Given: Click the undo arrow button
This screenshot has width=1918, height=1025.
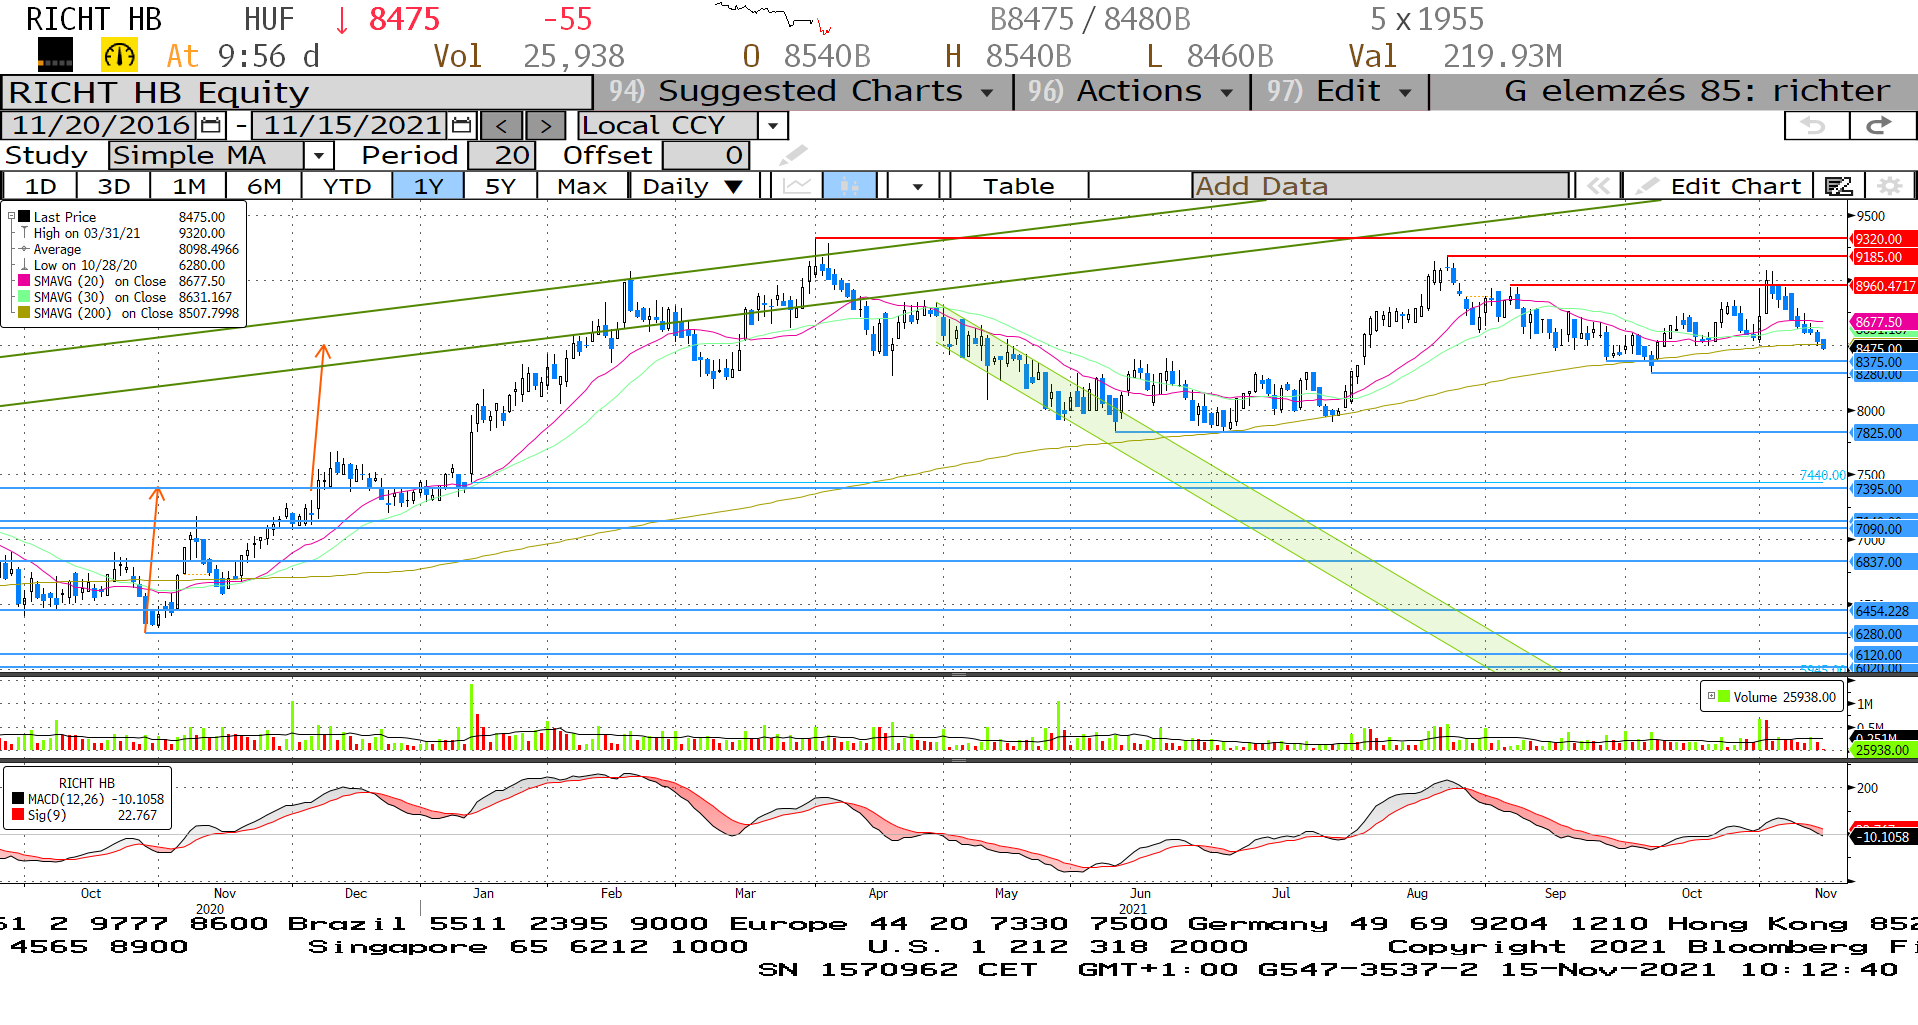Looking at the screenshot, I should [x=1815, y=126].
